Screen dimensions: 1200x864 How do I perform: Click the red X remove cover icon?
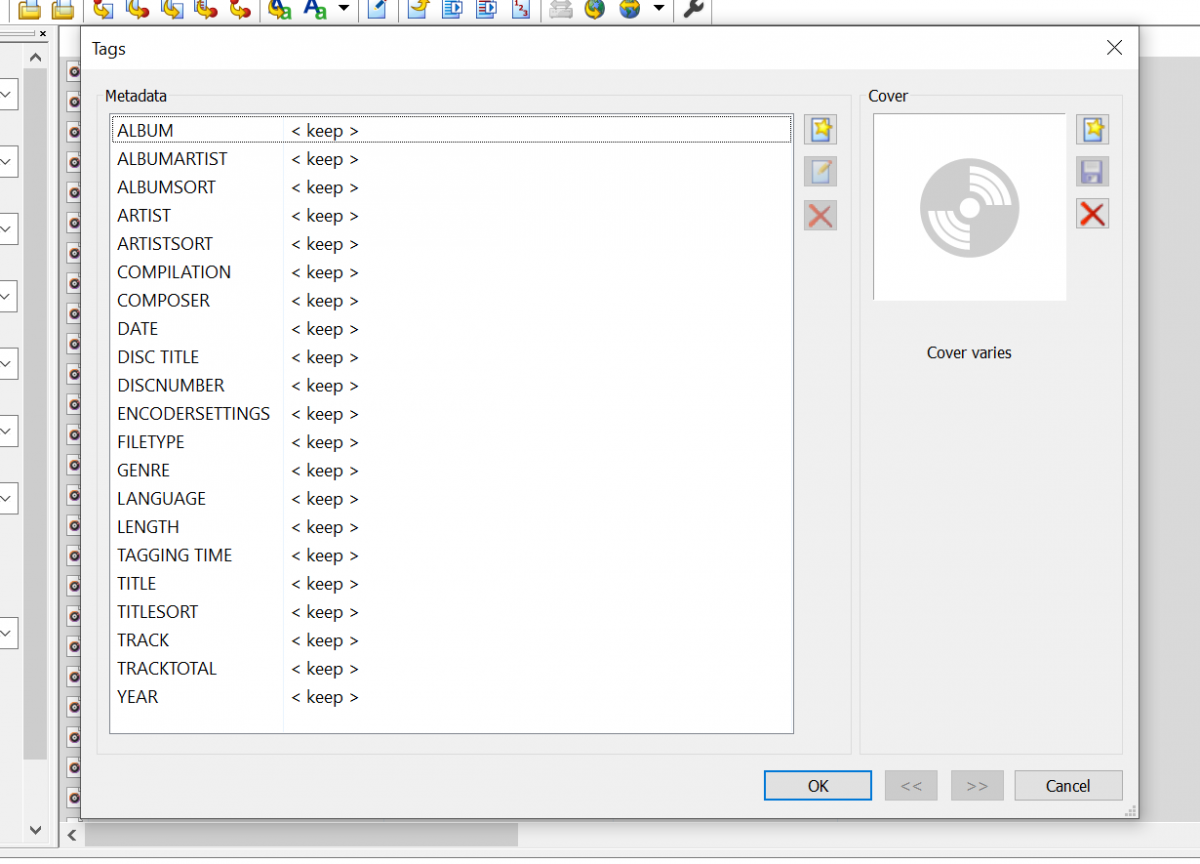point(1092,213)
